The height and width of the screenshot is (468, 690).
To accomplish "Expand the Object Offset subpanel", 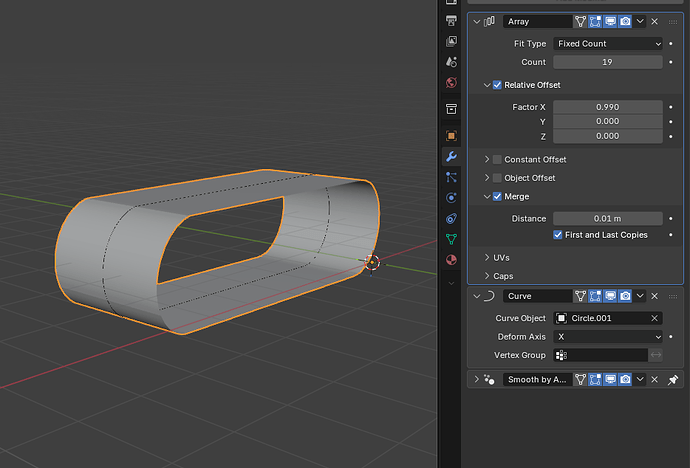I will tap(487, 178).
